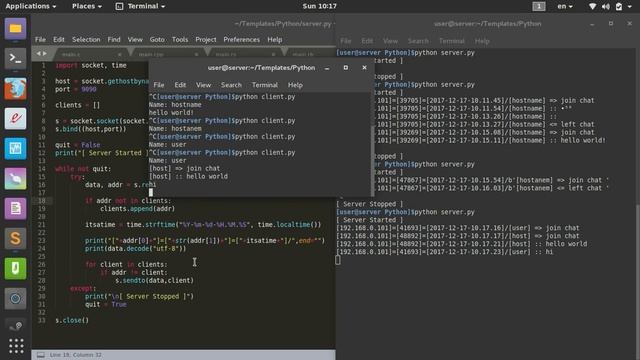The width and height of the screenshot is (640, 360).
Task: Click the front terminal title user@server:~/Templates/Python
Action: [x=261, y=68]
